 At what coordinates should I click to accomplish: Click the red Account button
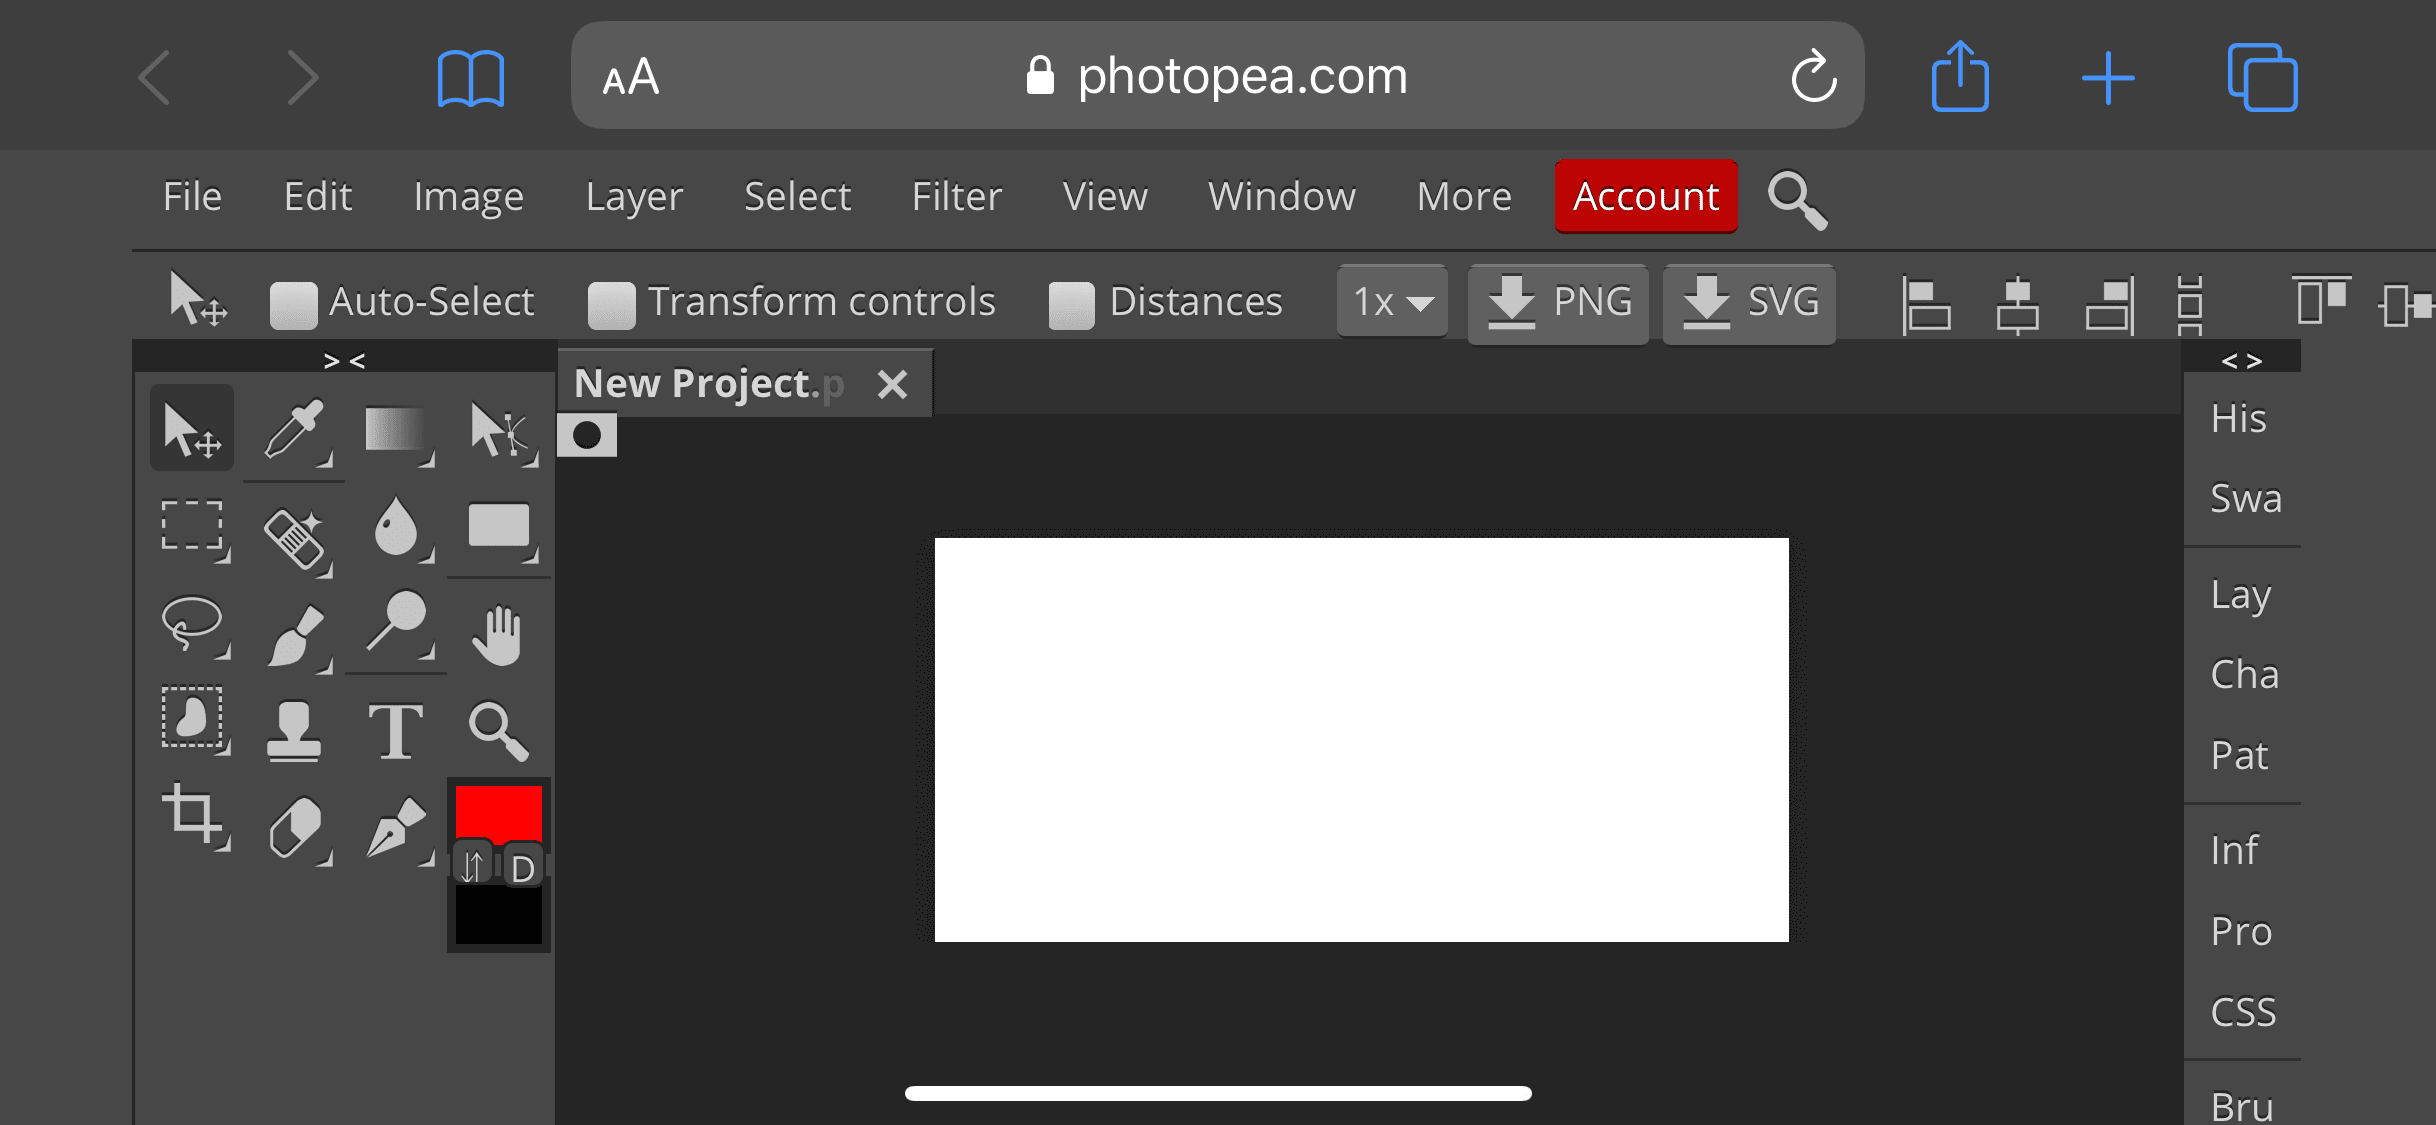(1646, 196)
